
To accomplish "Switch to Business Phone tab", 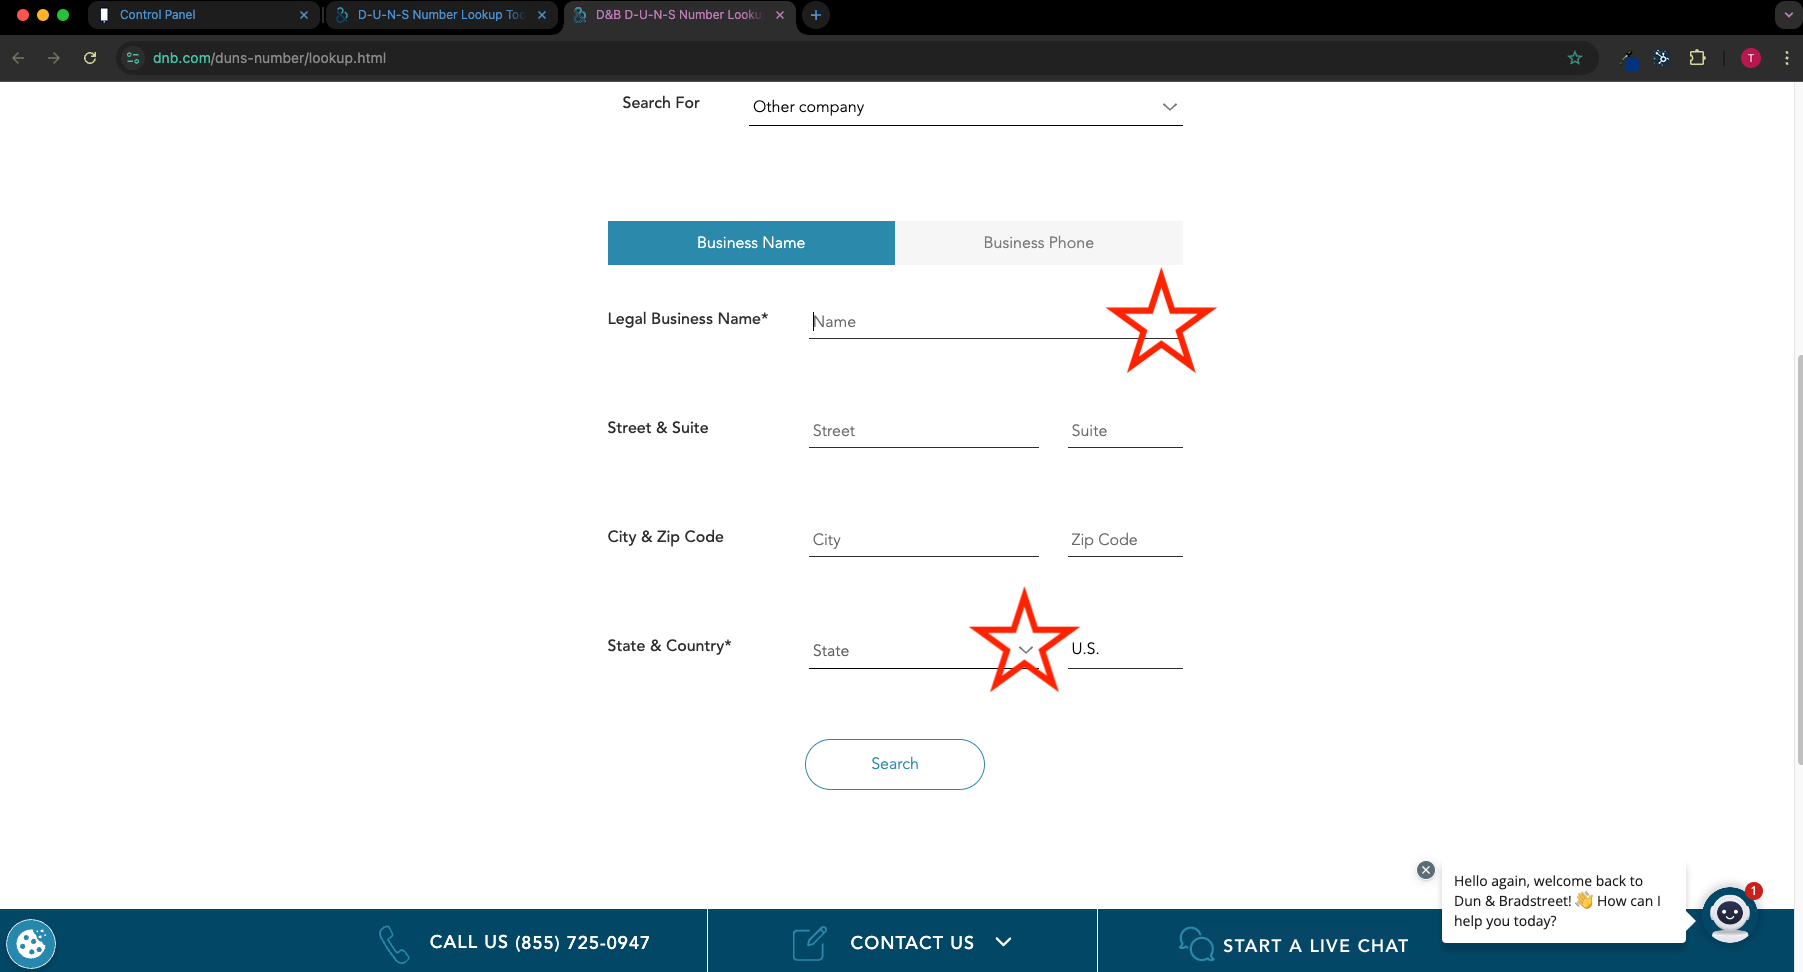I will (x=1038, y=243).
